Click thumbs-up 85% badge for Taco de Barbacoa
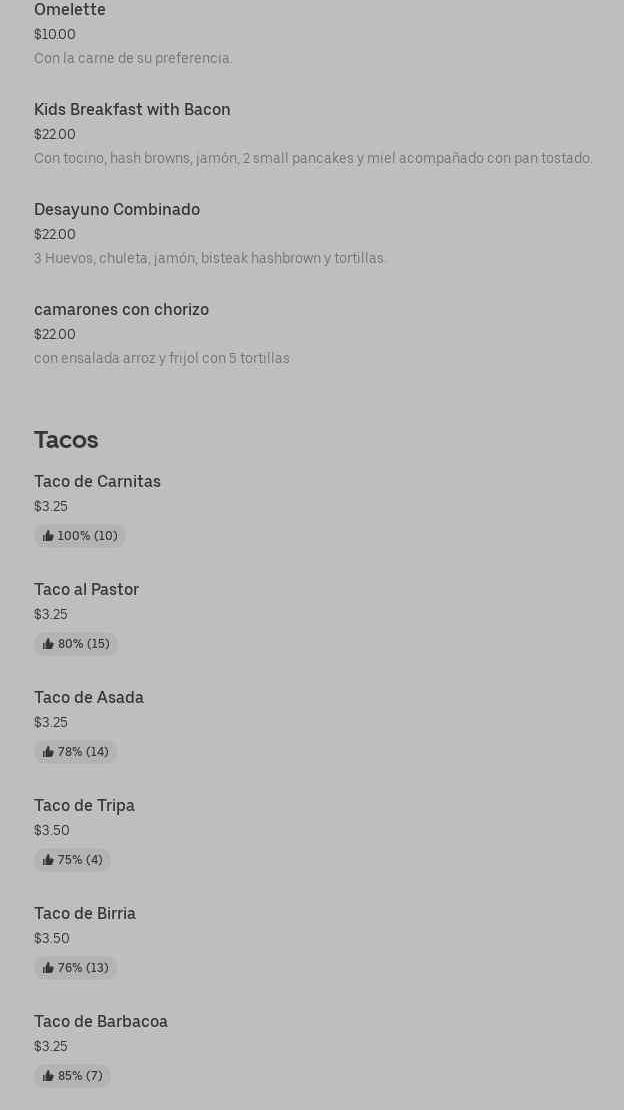 pos(72,1076)
